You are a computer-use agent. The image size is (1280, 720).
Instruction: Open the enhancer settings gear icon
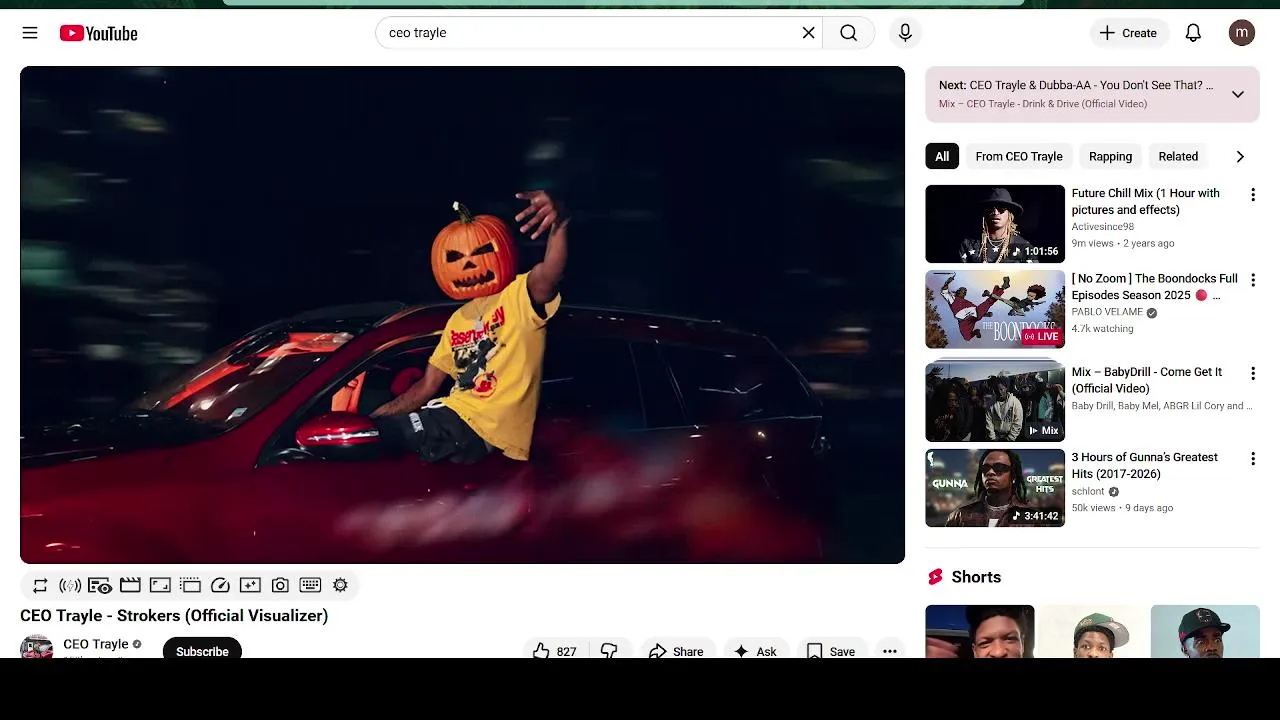tap(340, 585)
